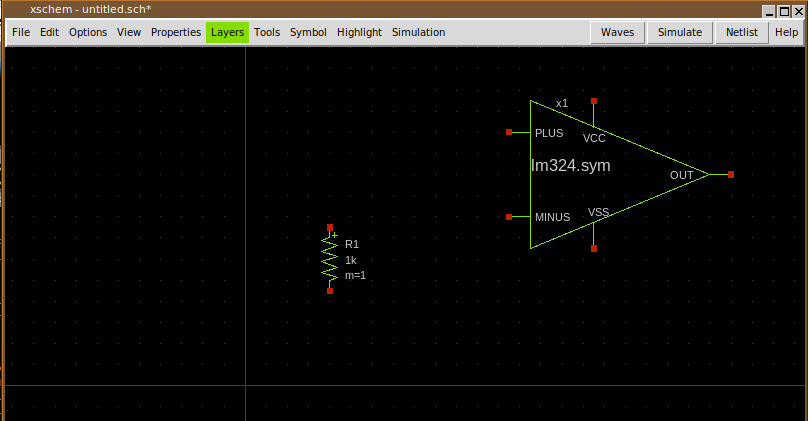Open the green Layers color menu
This screenshot has height=421, width=808.
pyautogui.click(x=227, y=32)
